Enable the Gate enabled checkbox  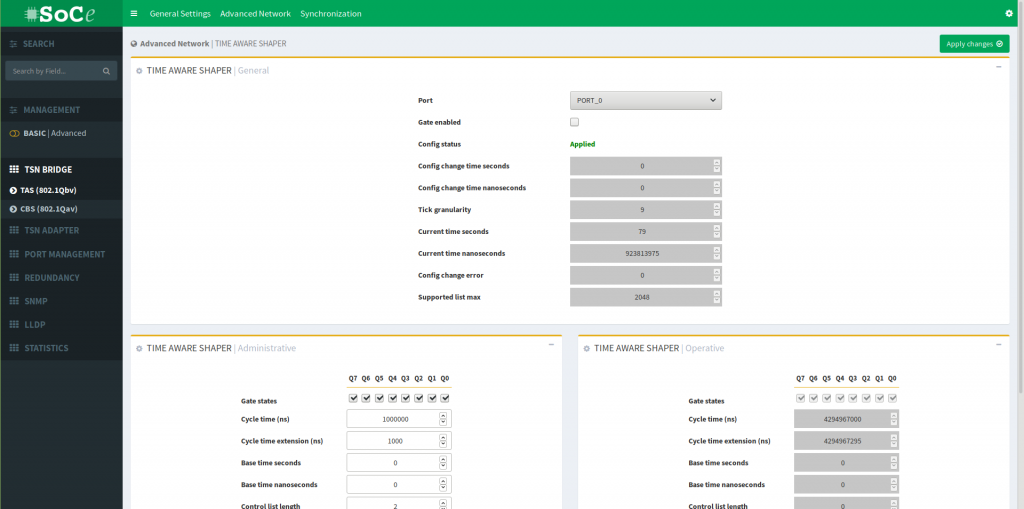pyautogui.click(x=574, y=122)
